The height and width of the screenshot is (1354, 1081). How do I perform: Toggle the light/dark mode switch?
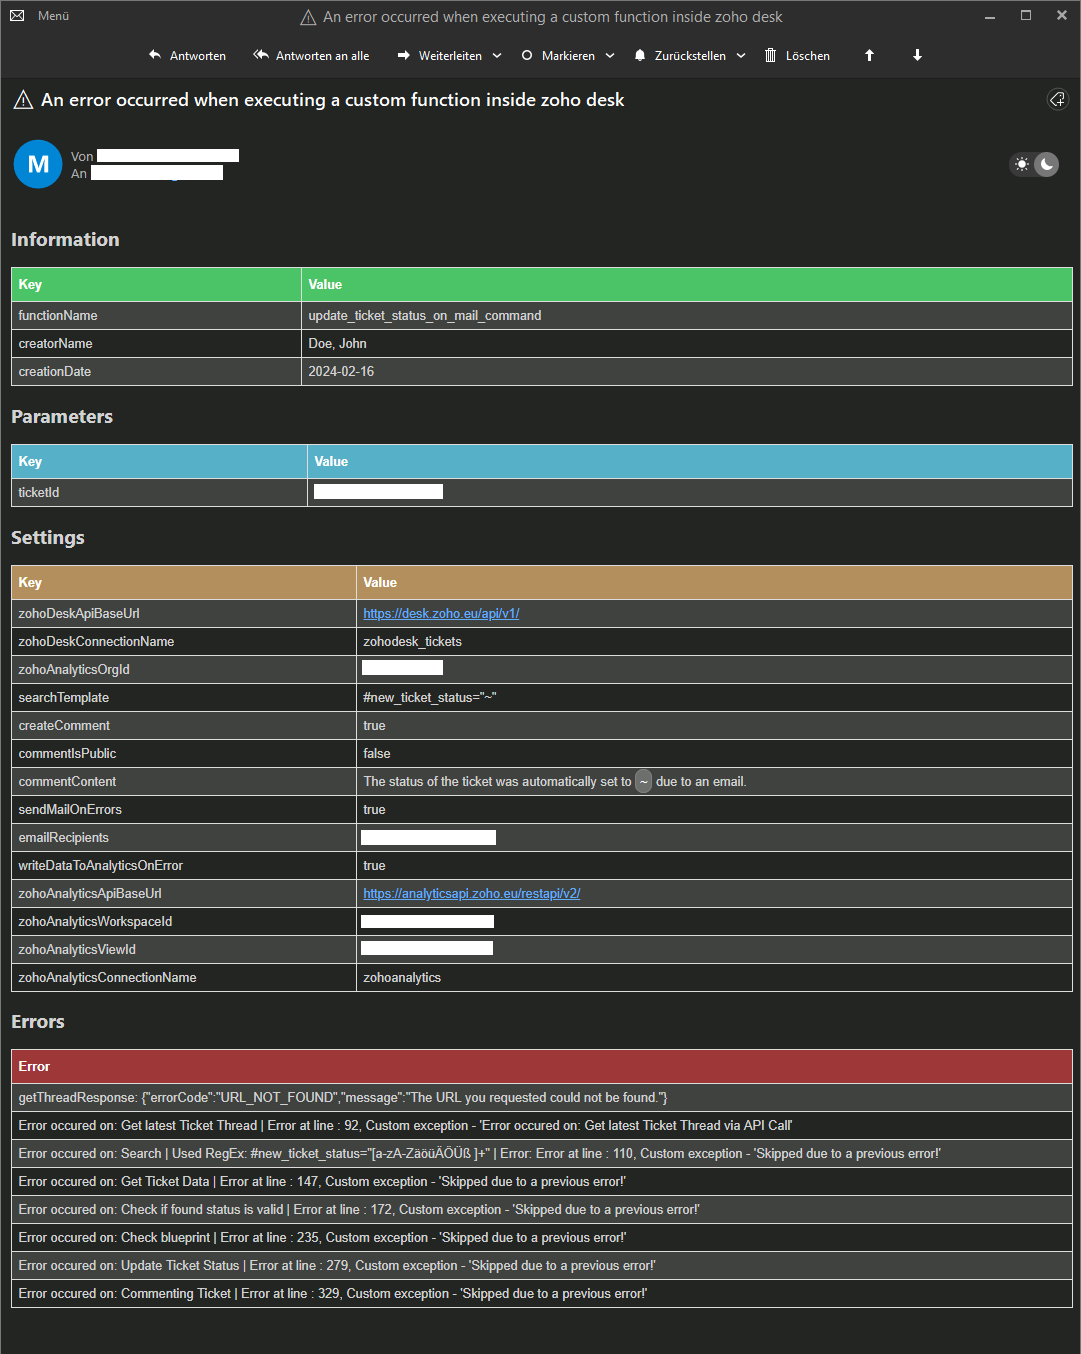click(x=1034, y=164)
